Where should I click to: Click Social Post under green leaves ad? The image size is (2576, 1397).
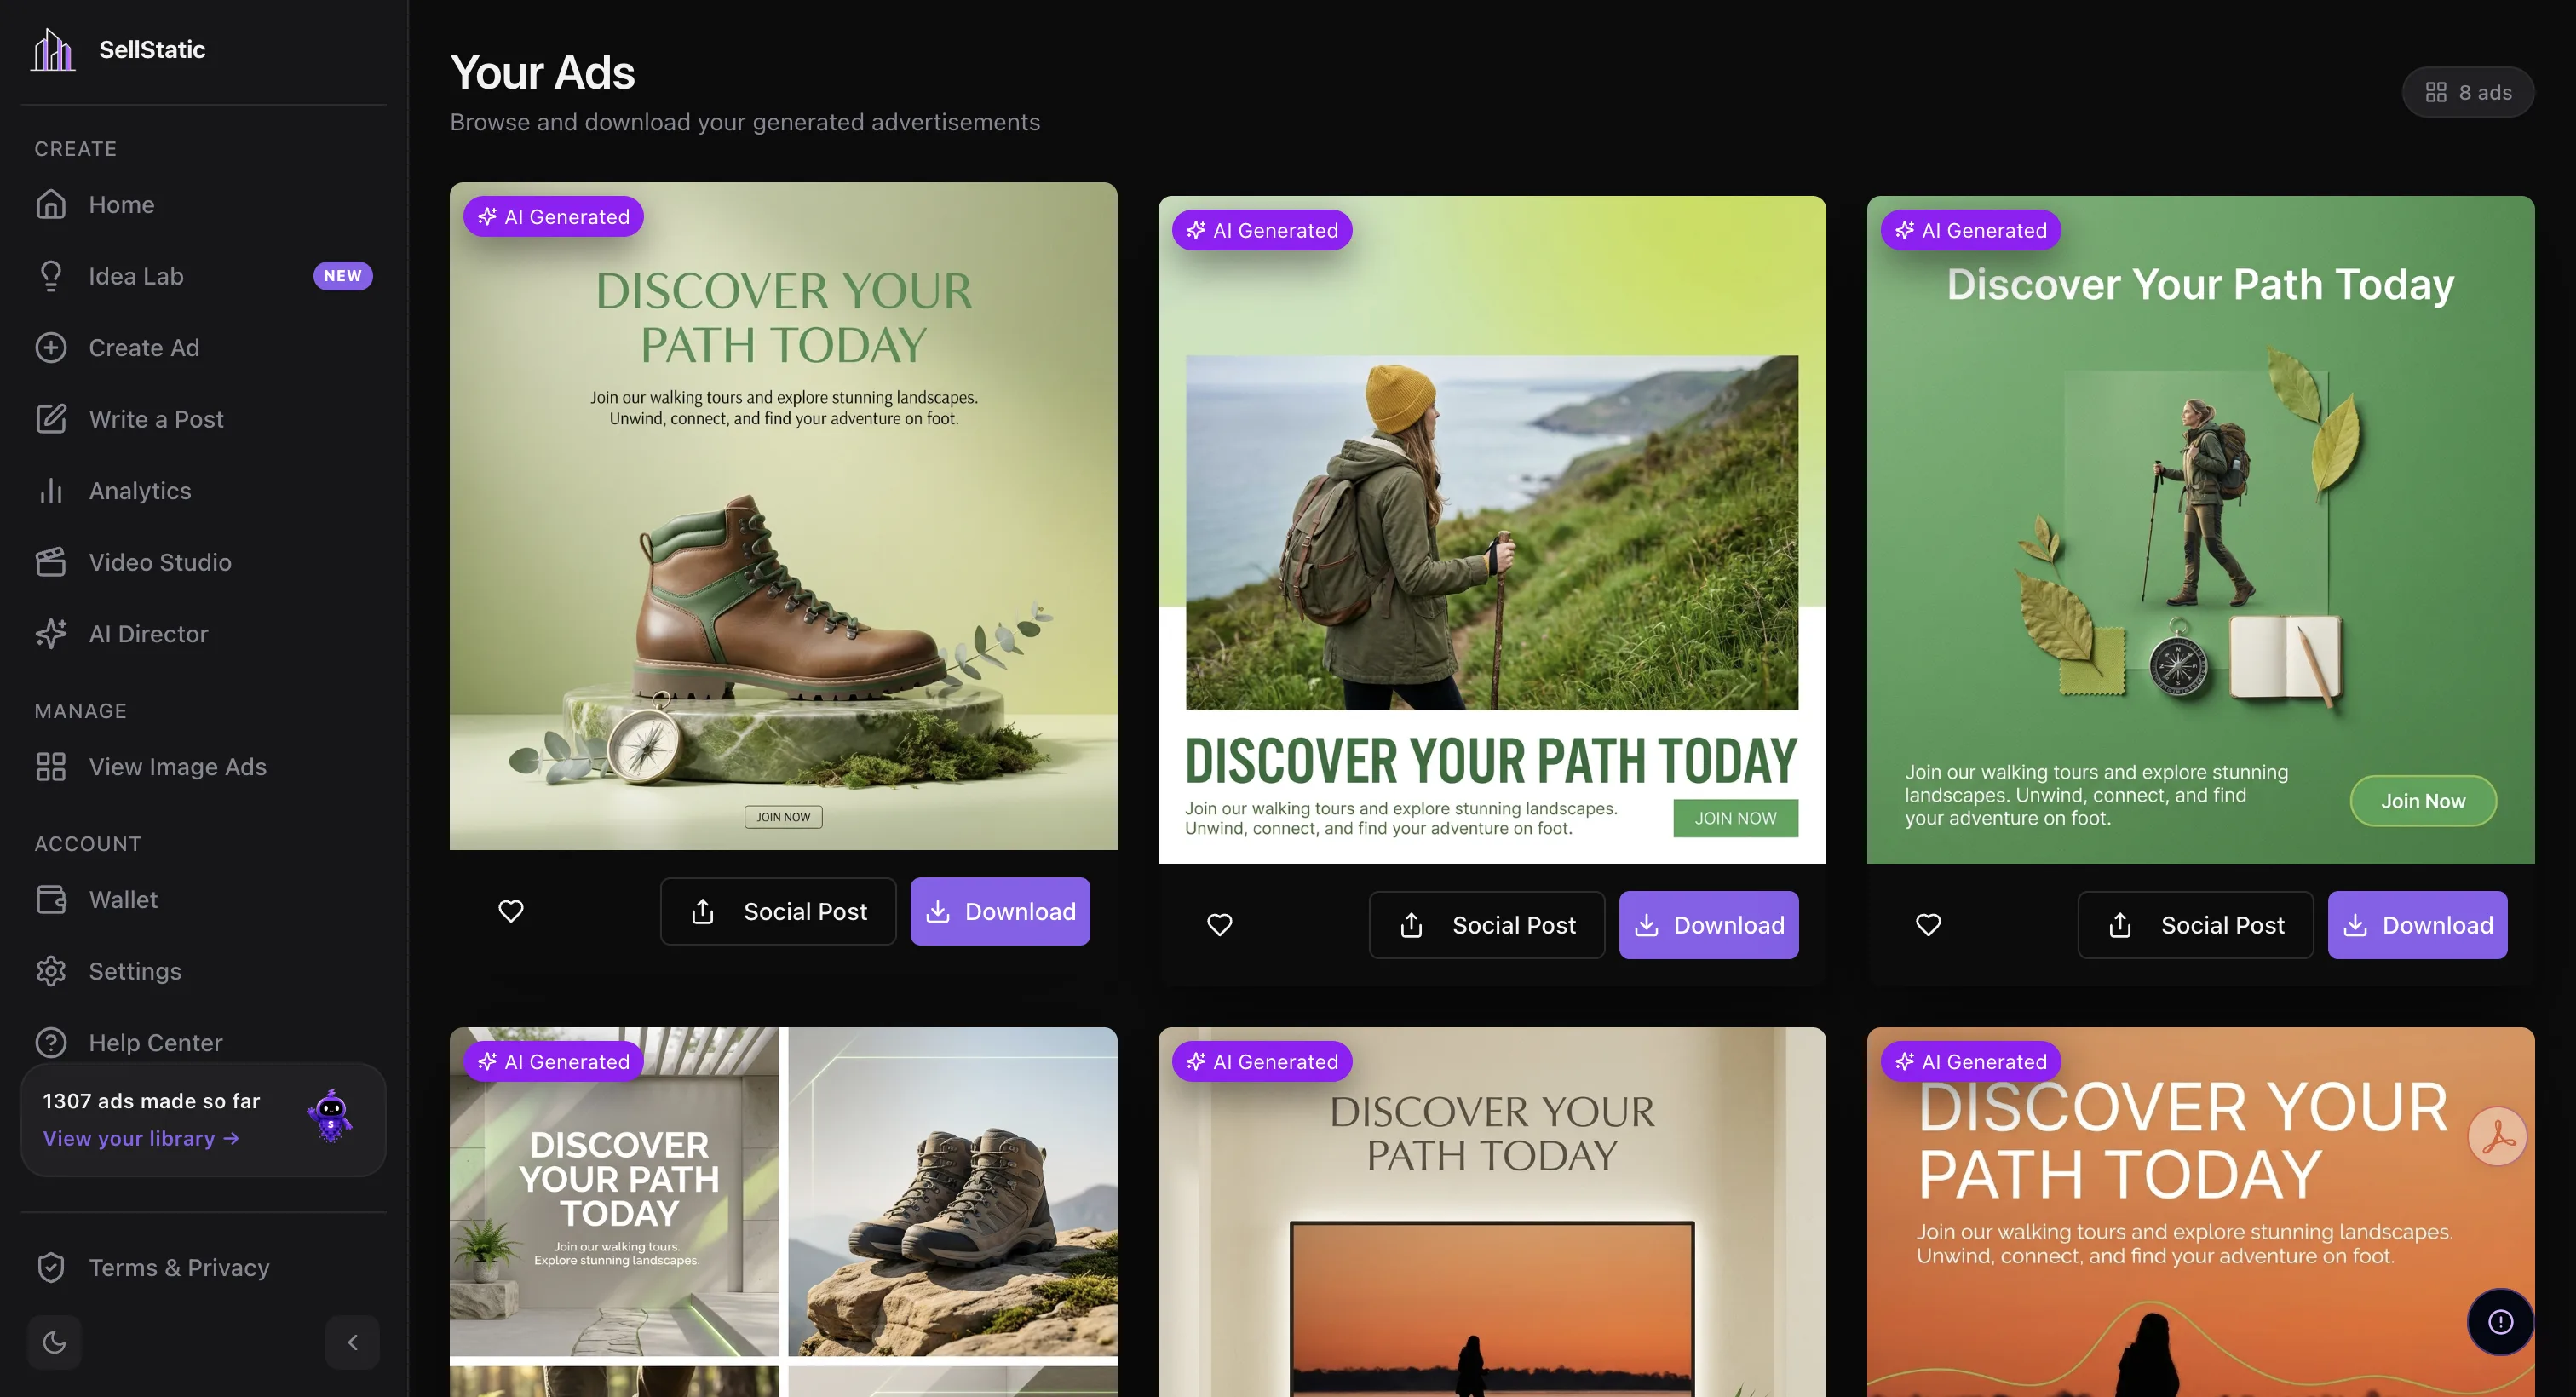click(2196, 925)
